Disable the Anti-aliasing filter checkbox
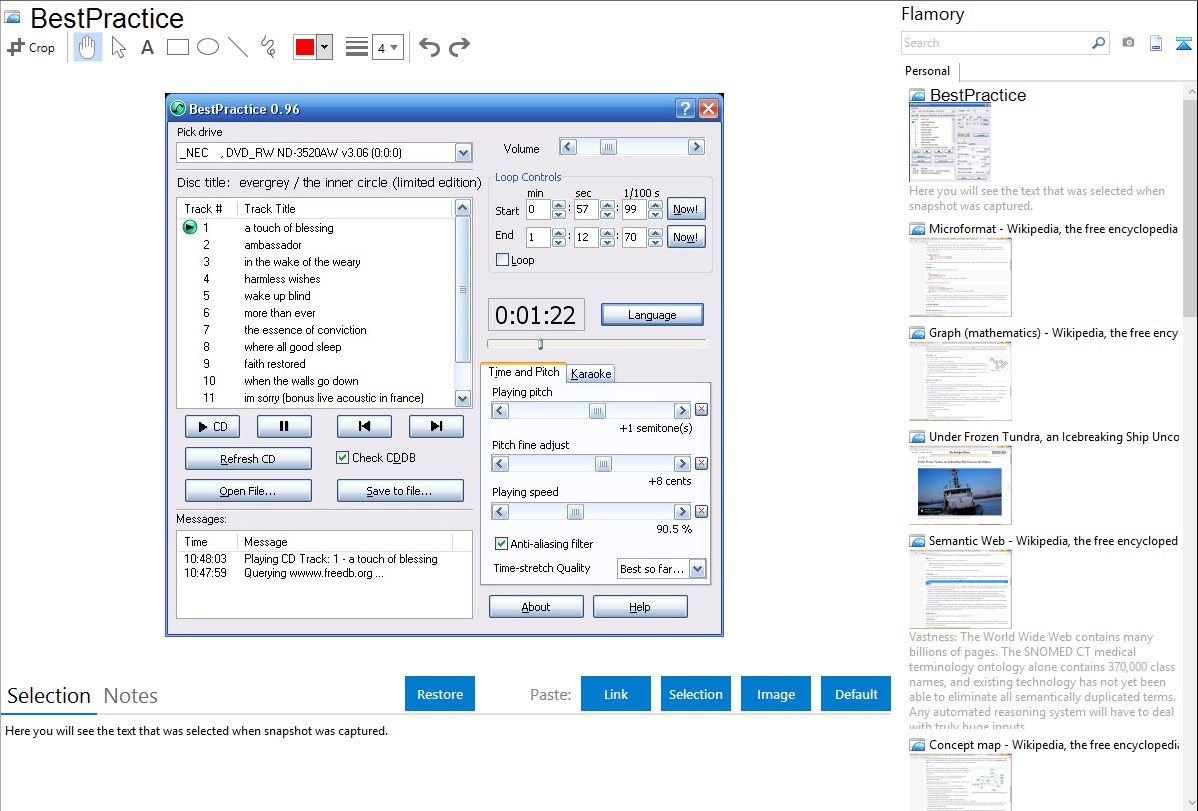Screen dimensions: 1198x811 click(502, 544)
